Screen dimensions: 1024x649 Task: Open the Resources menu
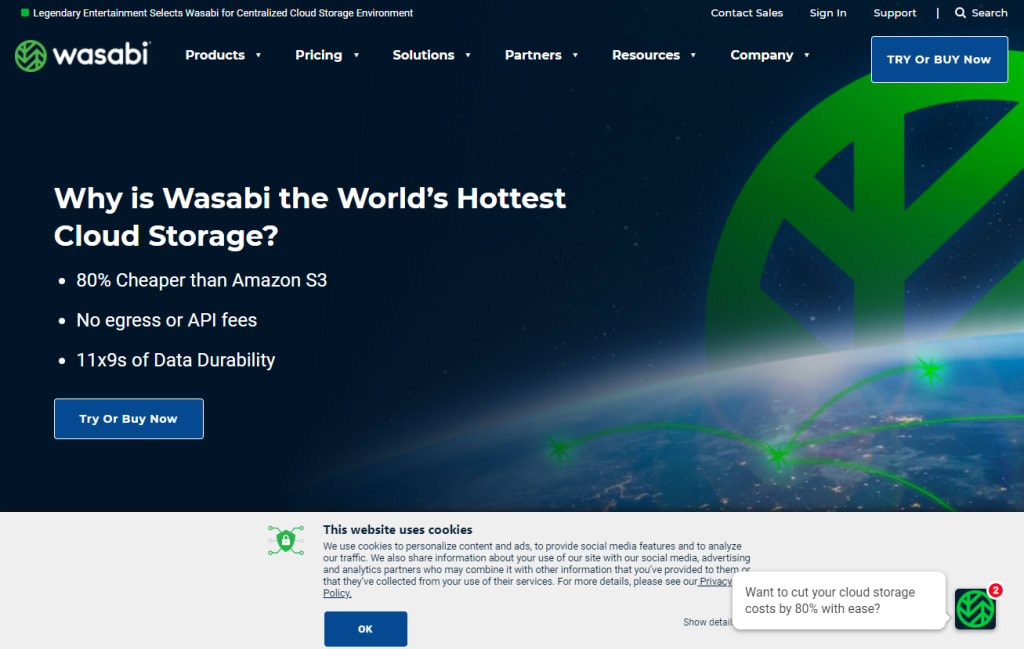pyautogui.click(x=646, y=55)
